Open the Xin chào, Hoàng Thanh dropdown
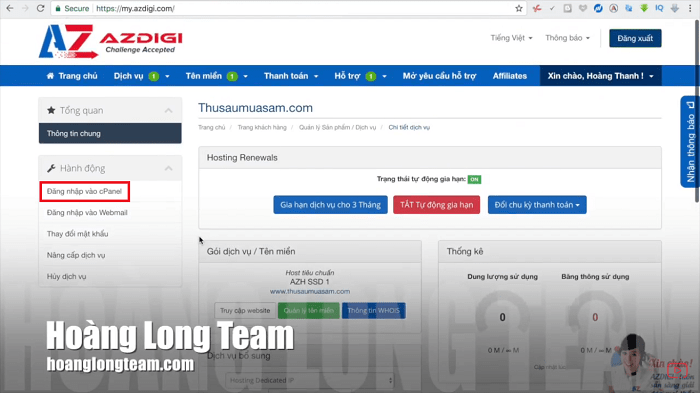Viewport: 700px width, 393px height. pos(600,76)
